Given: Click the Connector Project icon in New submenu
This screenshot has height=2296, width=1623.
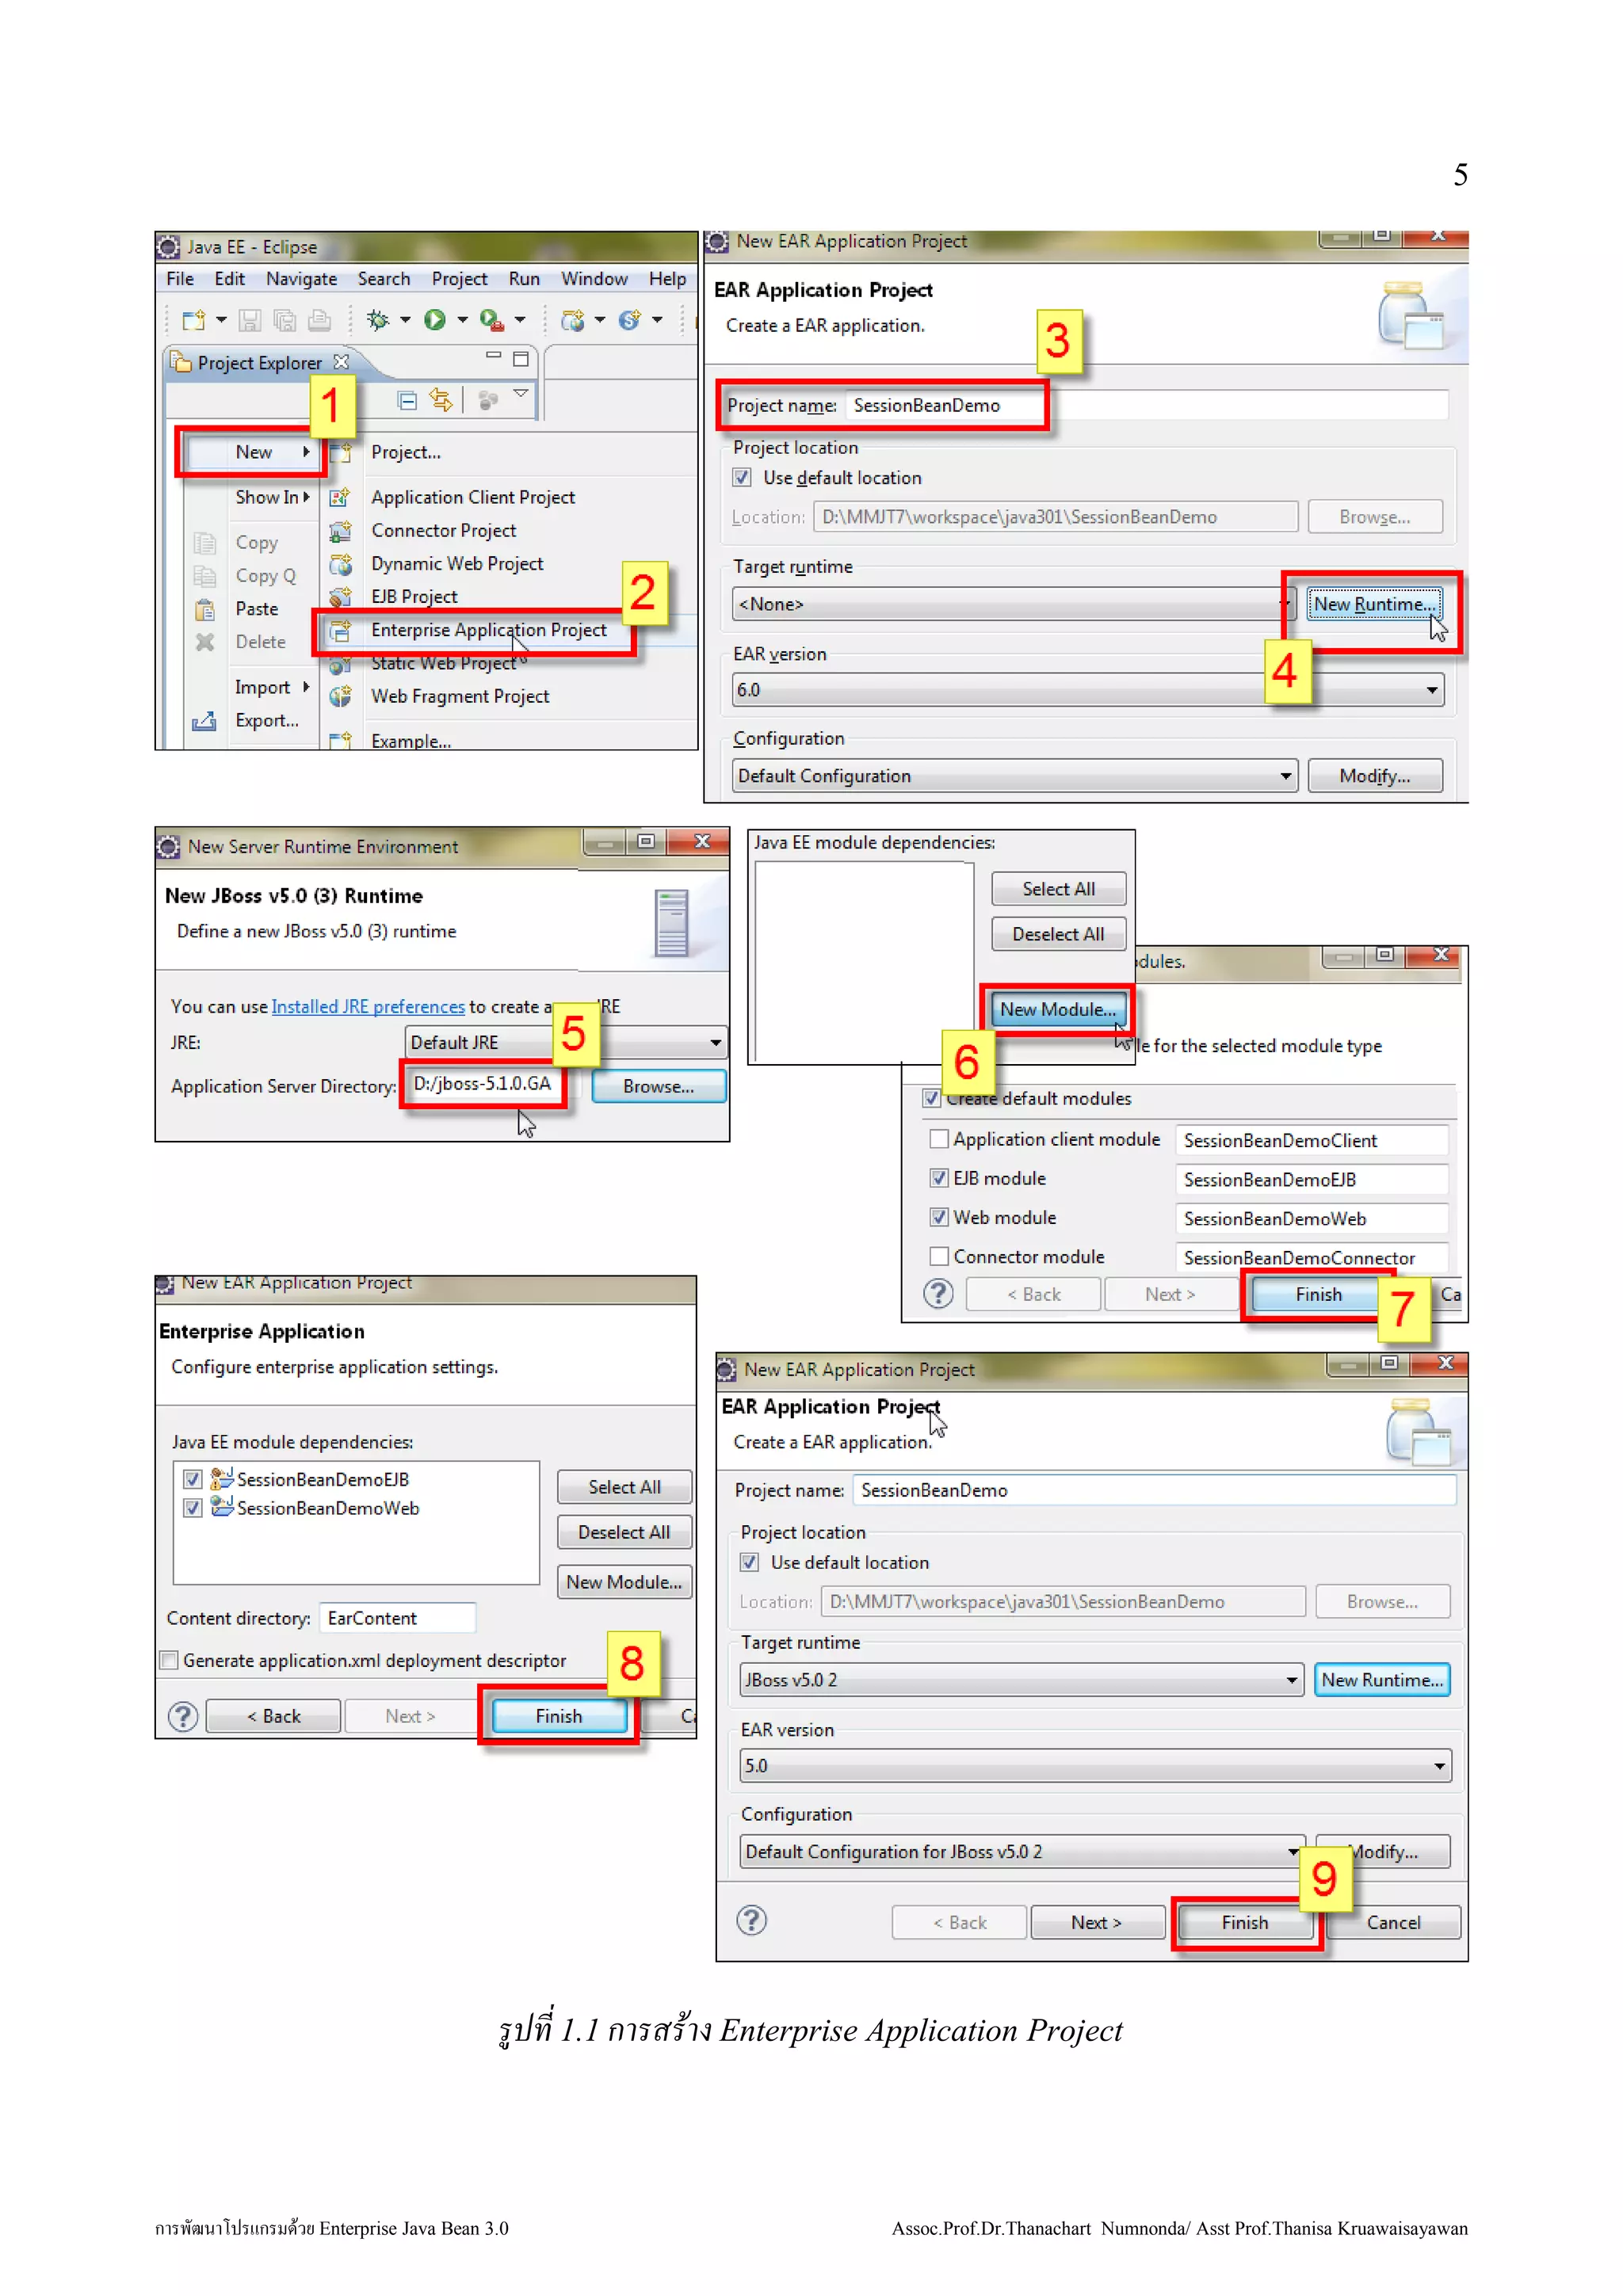Looking at the screenshot, I should pyautogui.click(x=341, y=531).
